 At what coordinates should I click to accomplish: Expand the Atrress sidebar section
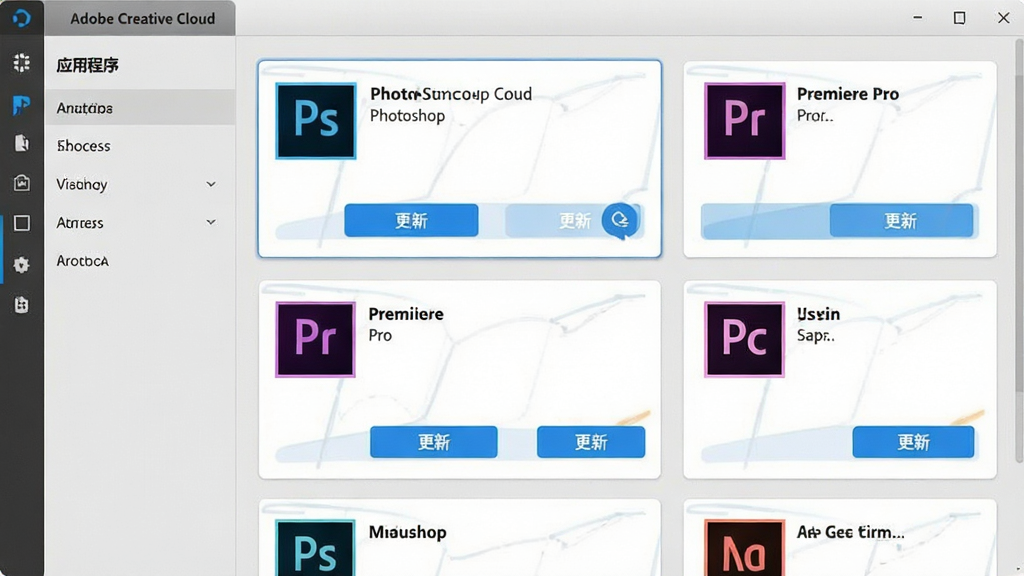(x=211, y=222)
